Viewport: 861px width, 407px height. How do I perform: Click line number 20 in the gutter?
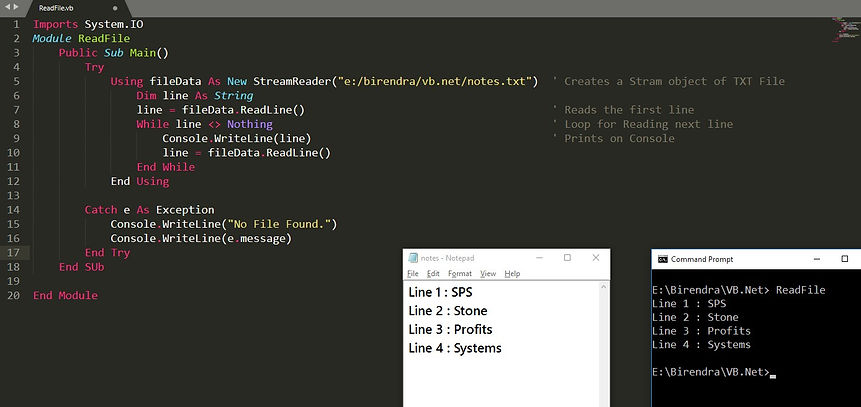click(x=14, y=296)
